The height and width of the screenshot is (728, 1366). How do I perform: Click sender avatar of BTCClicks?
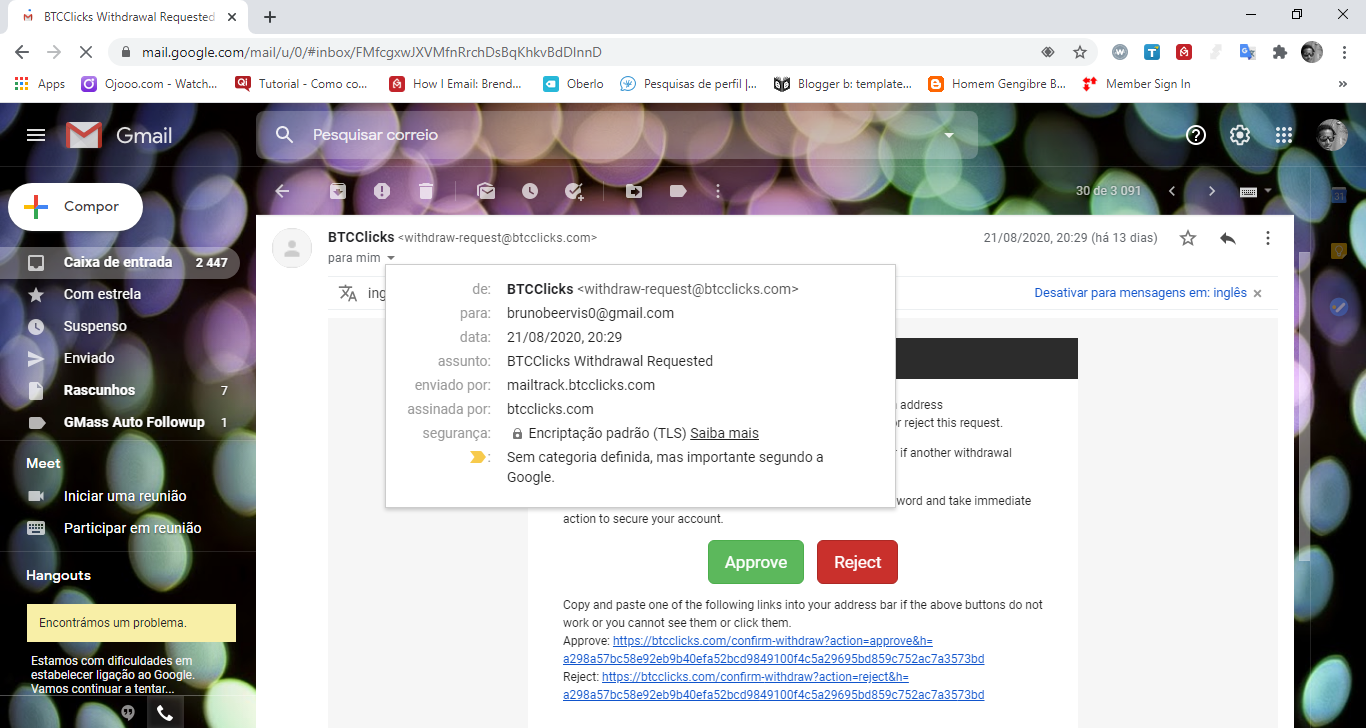coord(292,247)
